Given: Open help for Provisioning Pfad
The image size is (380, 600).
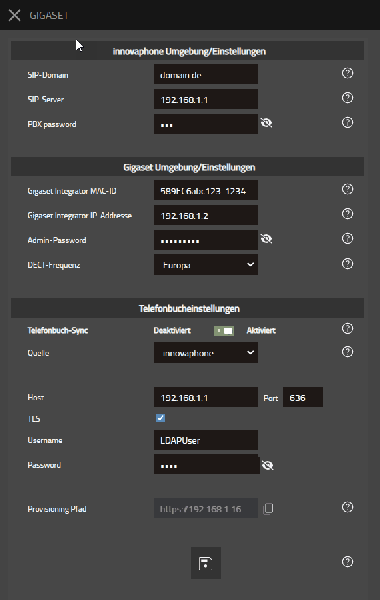Looking at the screenshot, I should pyautogui.click(x=347, y=507).
